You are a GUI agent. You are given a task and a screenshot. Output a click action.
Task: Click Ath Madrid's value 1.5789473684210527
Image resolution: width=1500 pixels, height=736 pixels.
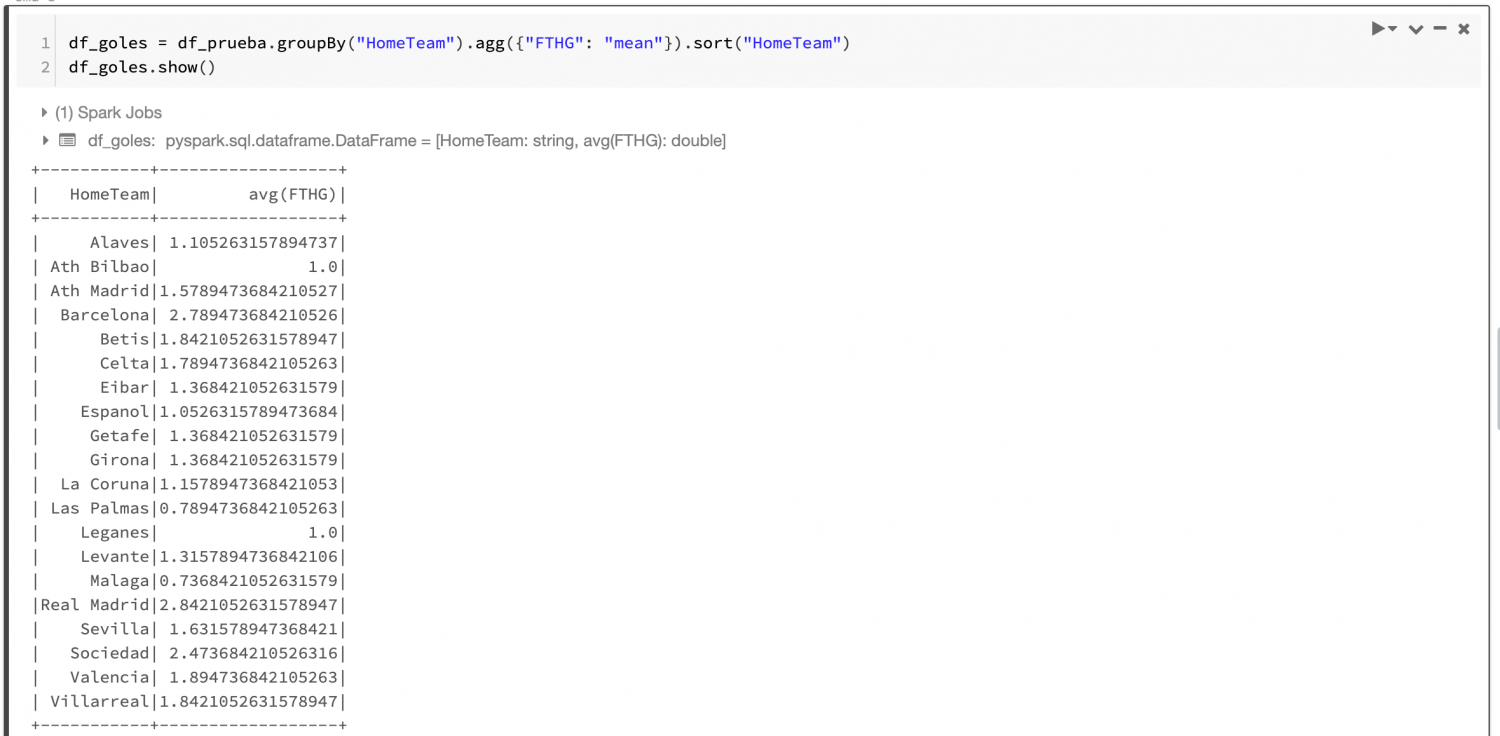point(248,290)
